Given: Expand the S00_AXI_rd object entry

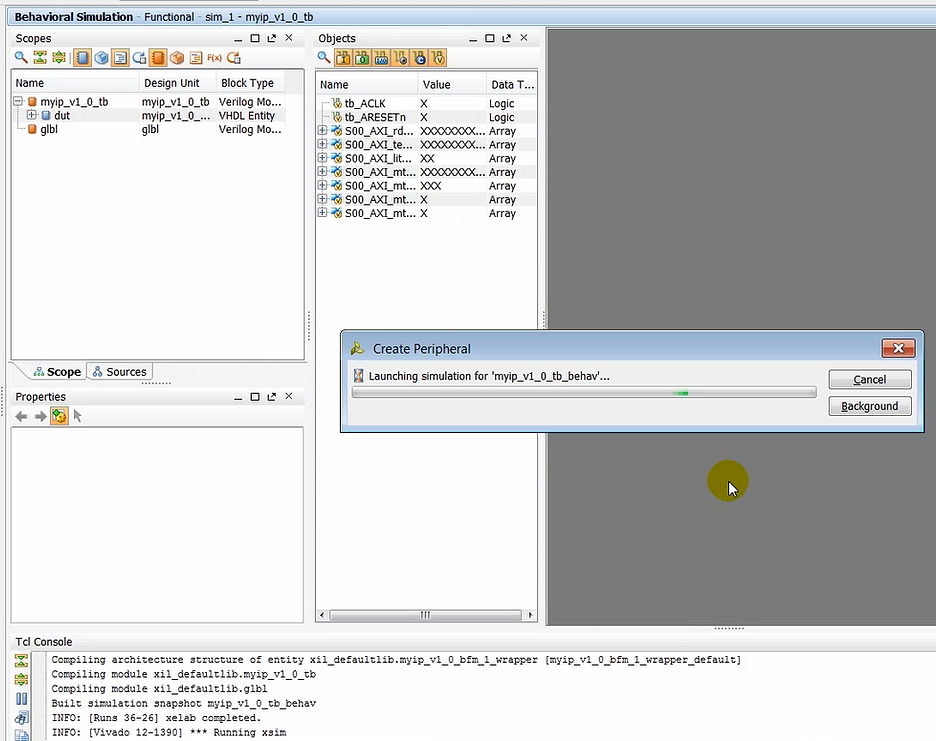Looking at the screenshot, I should pyautogui.click(x=322, y=131).
